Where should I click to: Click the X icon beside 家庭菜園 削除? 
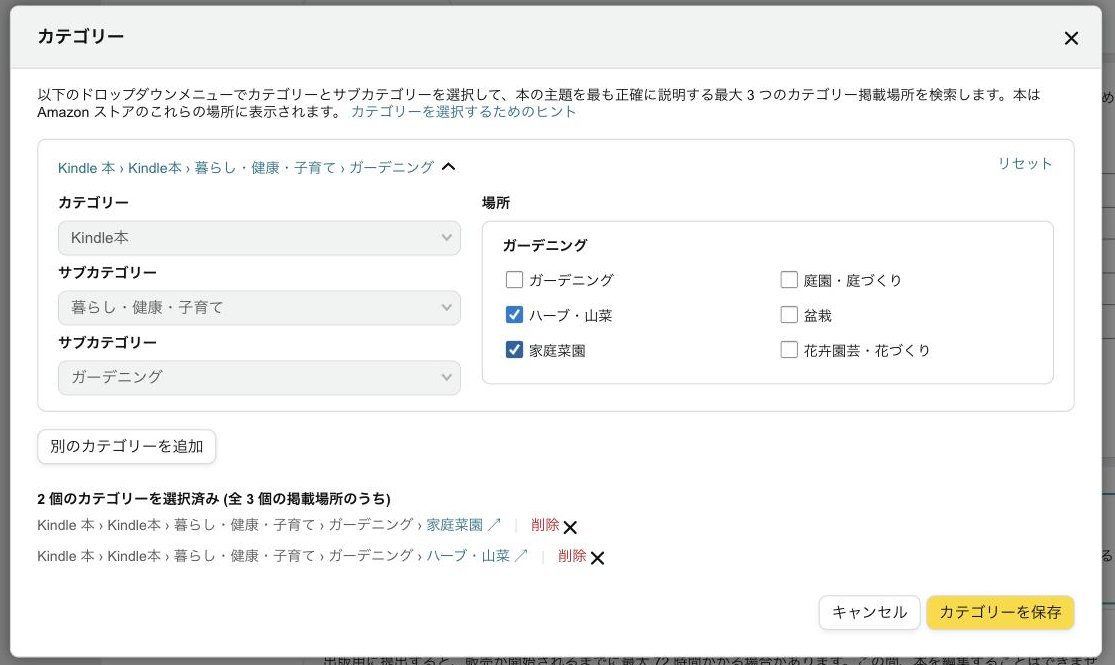(x=570, y=527)
